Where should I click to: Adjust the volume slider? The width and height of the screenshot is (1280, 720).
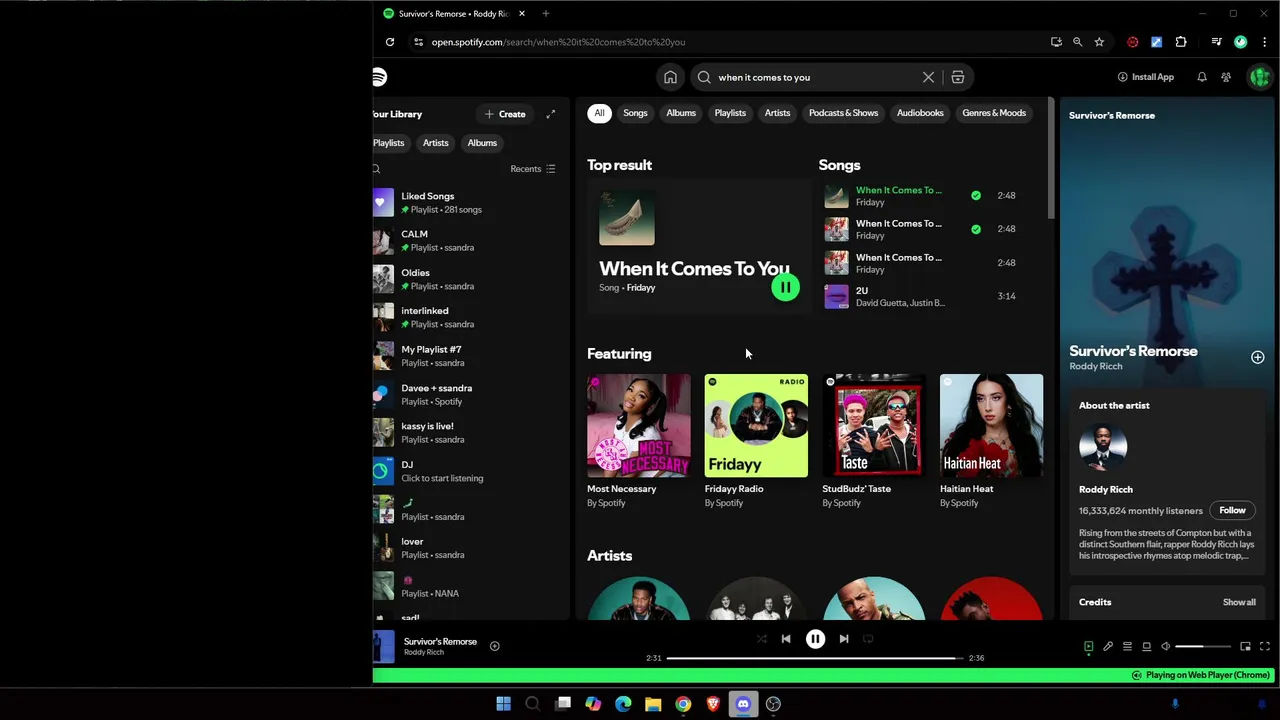[x=1203, y=647]
